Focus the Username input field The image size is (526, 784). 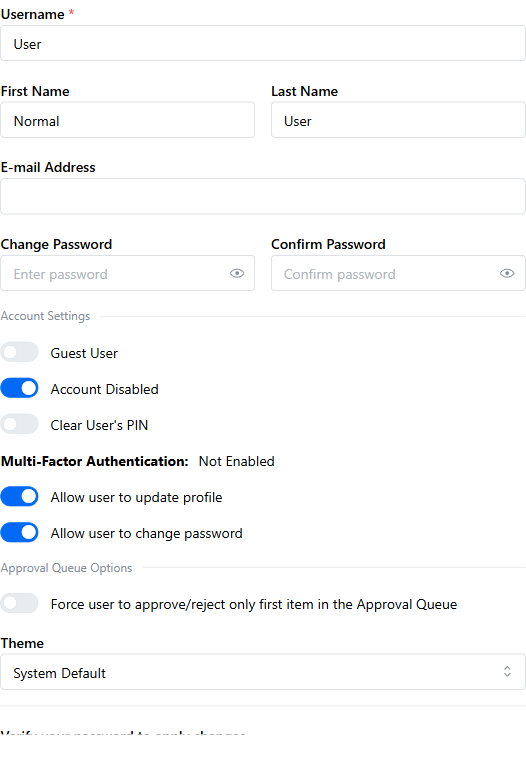263,44
